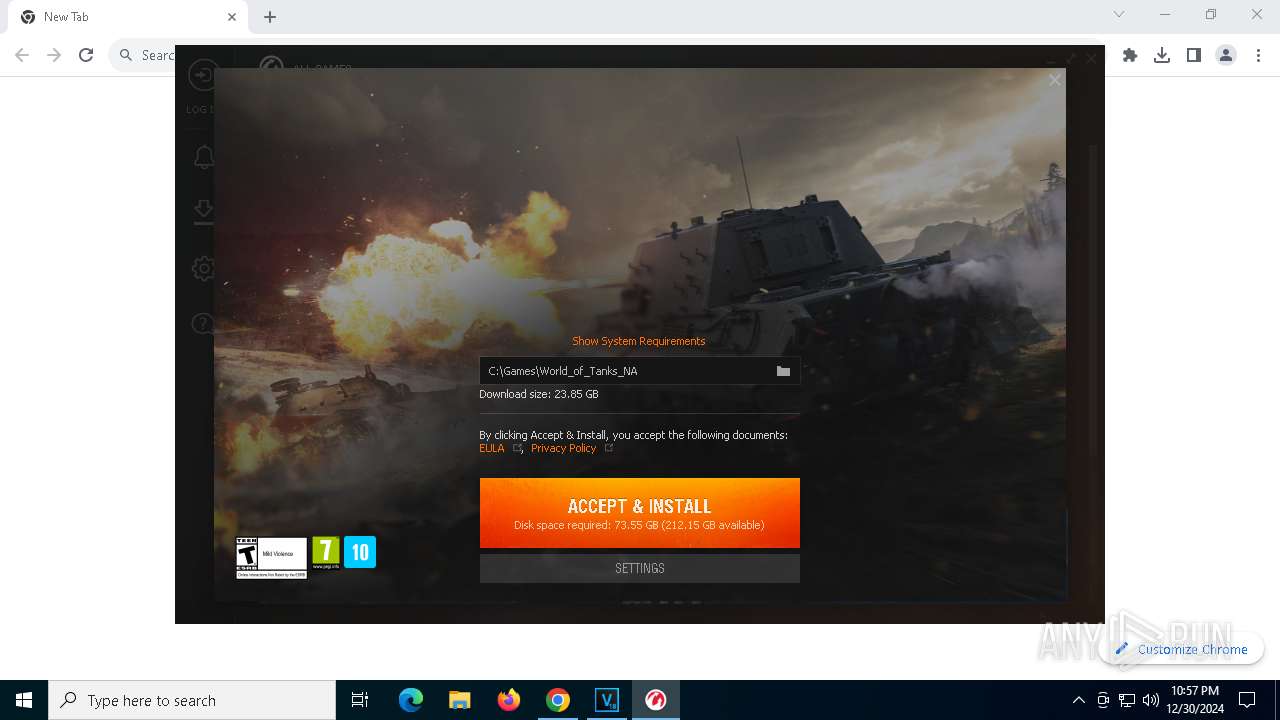Image resolution: width=1280 pixels, height=720 pixels.
Task: Switch to Wargaming Game Center on taskbar
Action: (656, 700)
